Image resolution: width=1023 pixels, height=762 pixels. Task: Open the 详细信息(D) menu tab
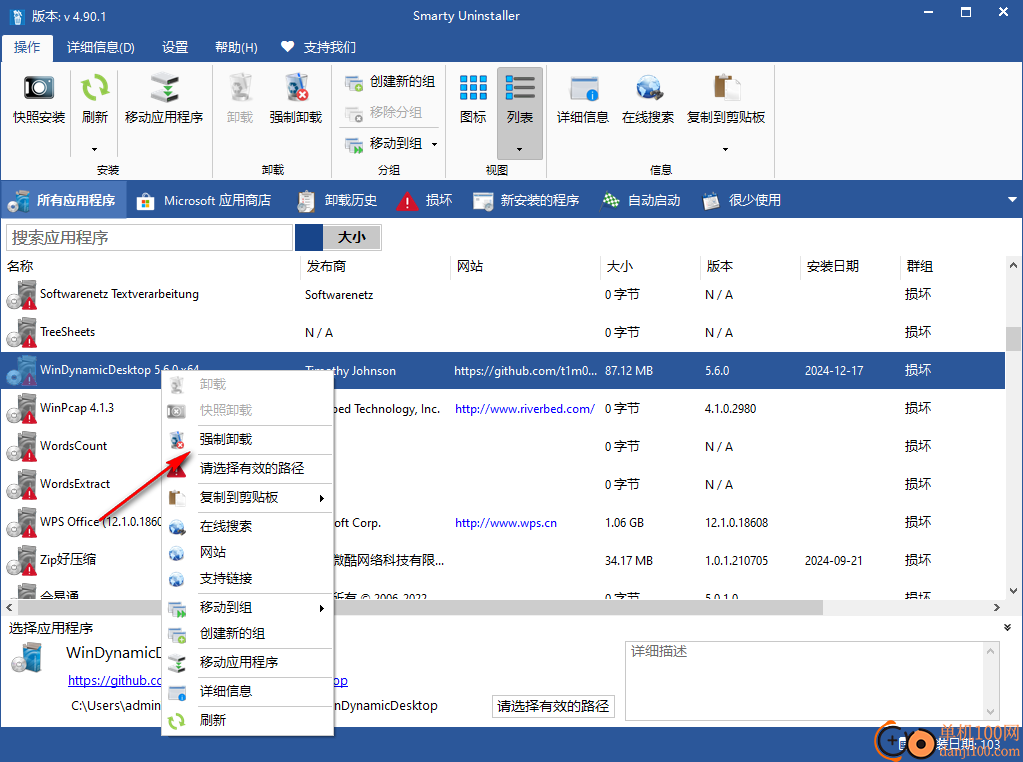[x=100, y=47]
